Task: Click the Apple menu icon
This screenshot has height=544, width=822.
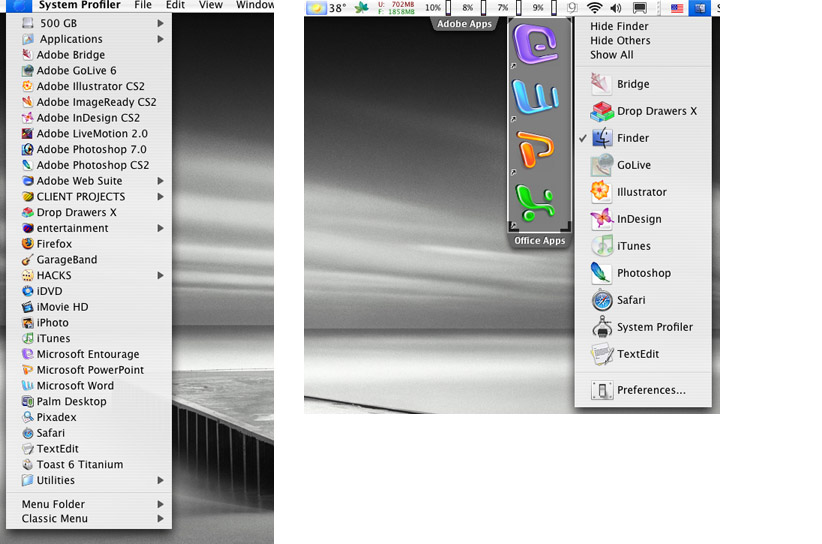Action: 19,5
